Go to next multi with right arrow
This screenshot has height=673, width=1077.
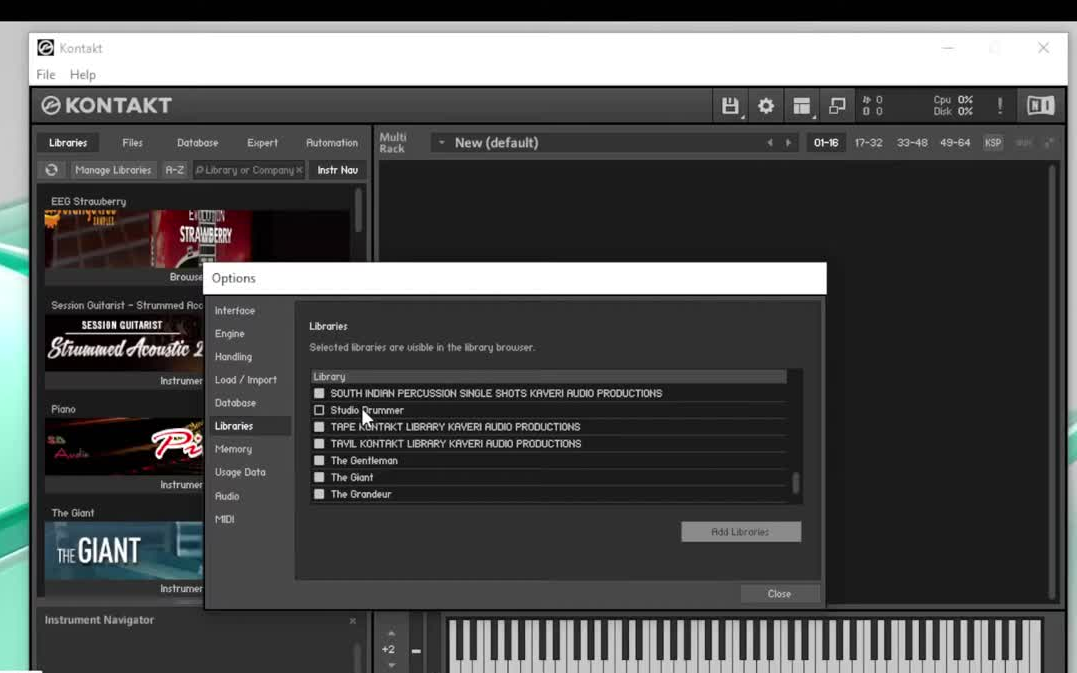(789, 143)
